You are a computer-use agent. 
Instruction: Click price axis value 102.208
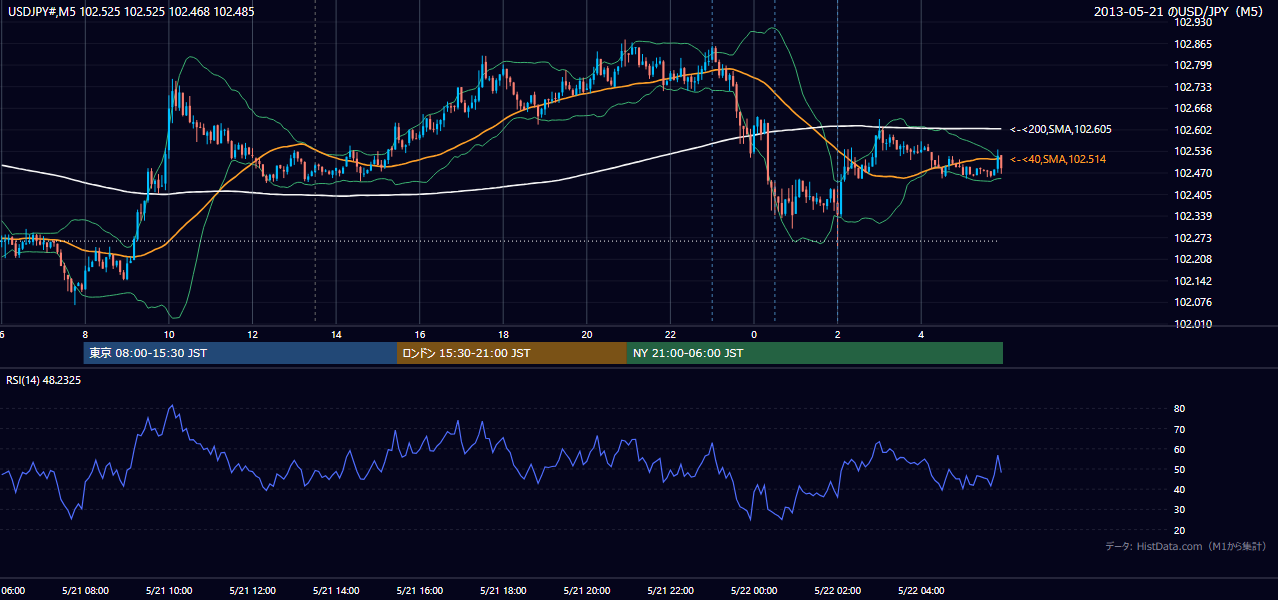1193,259
